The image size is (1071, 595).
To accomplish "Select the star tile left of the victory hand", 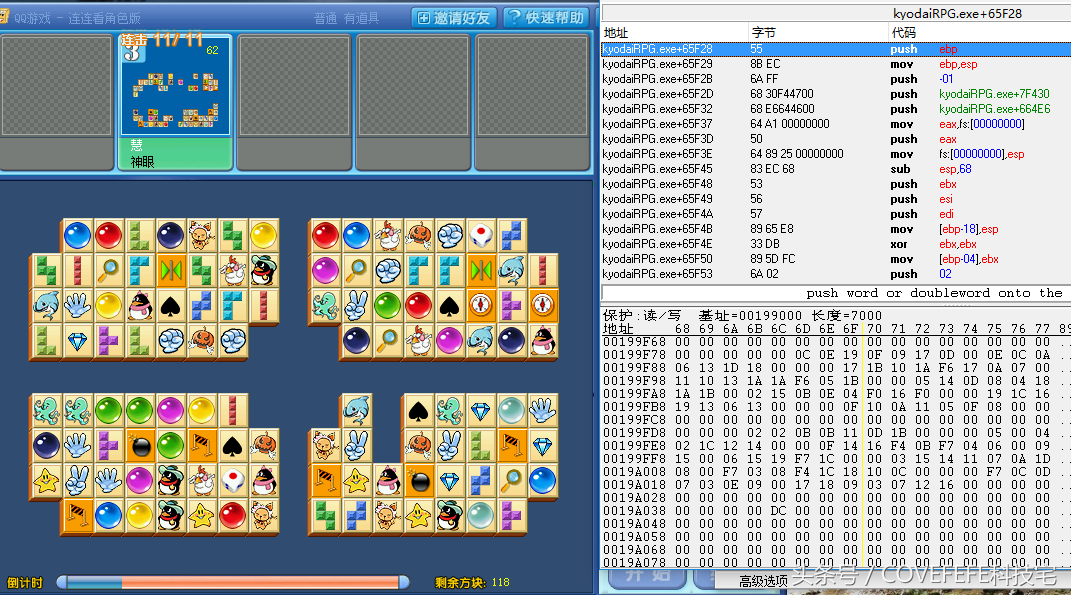I will (46, 480).
